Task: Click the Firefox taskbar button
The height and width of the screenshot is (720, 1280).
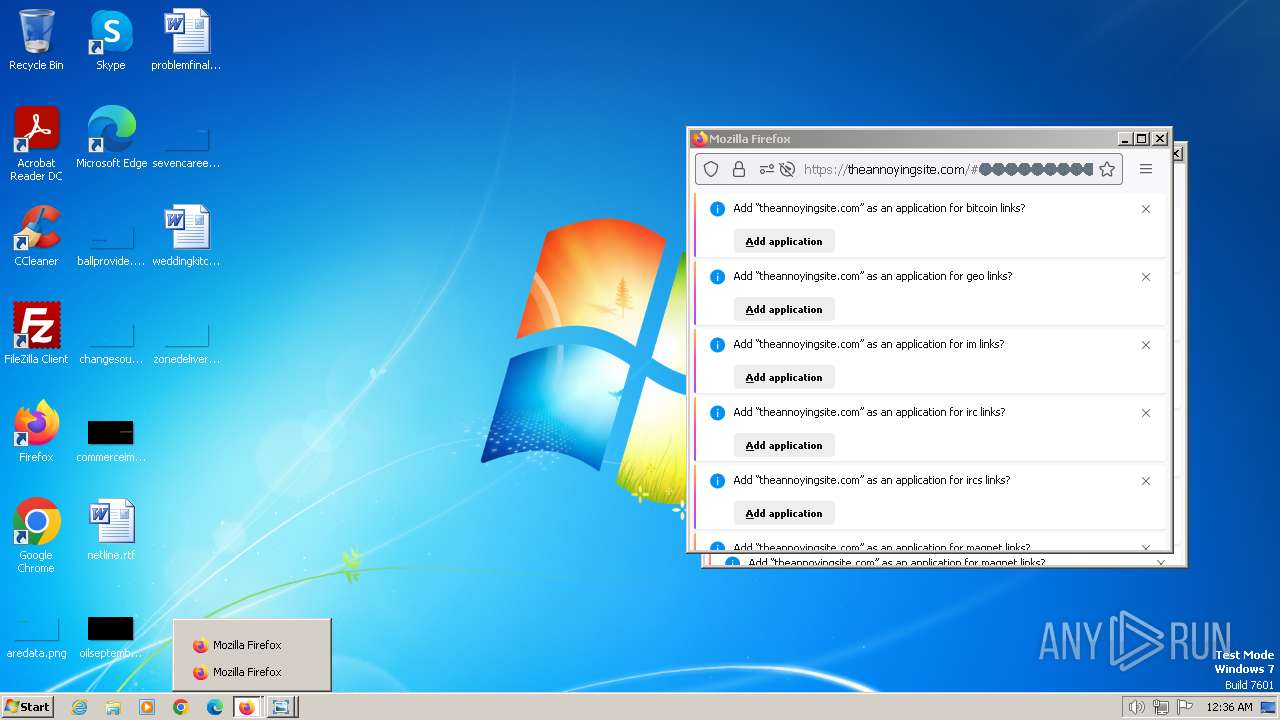Action: [x=247, y=707]
